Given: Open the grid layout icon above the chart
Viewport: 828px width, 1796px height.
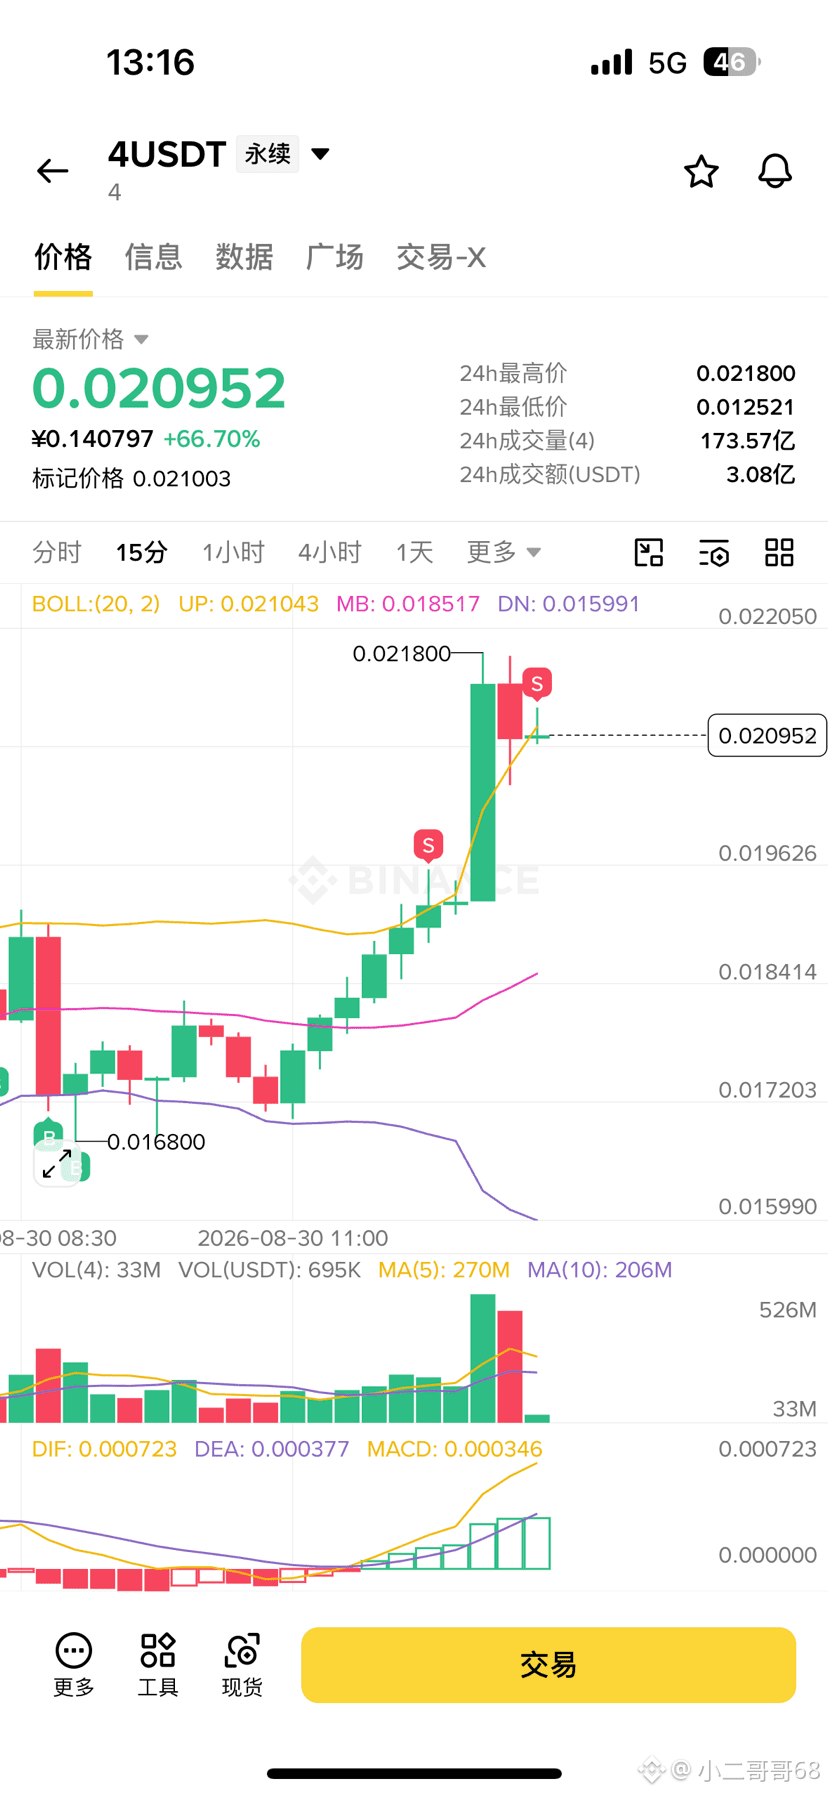Looking at the screenshot, I should pyautogui.click(x=779, y=552).
